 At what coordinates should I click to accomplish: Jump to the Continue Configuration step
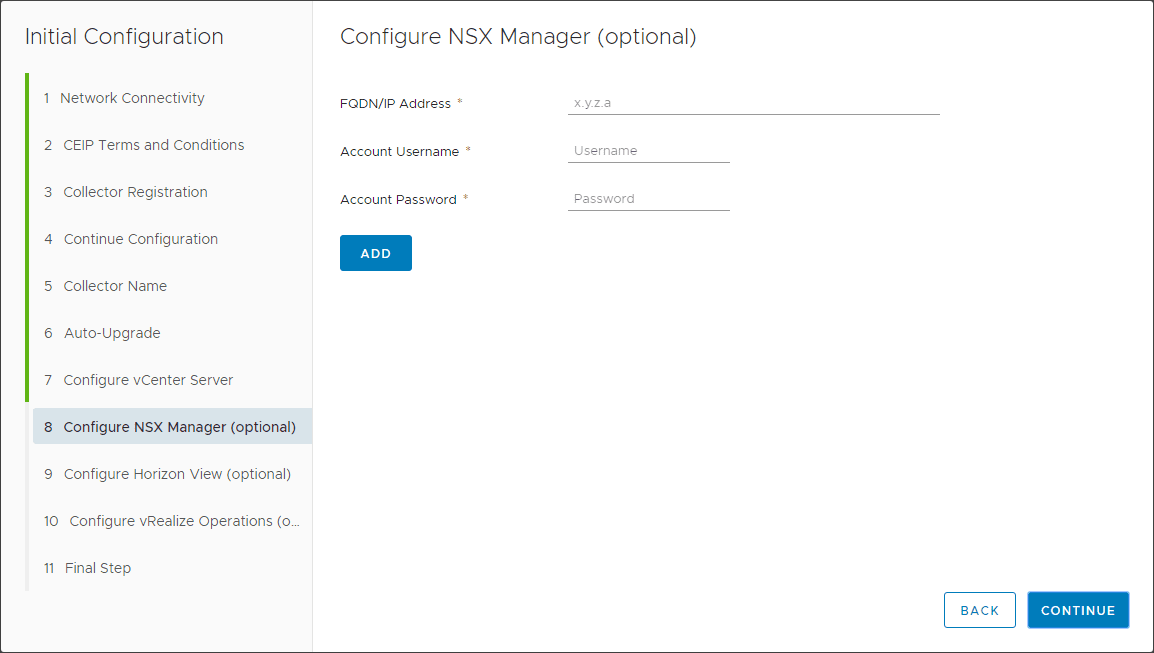(140, 239)
